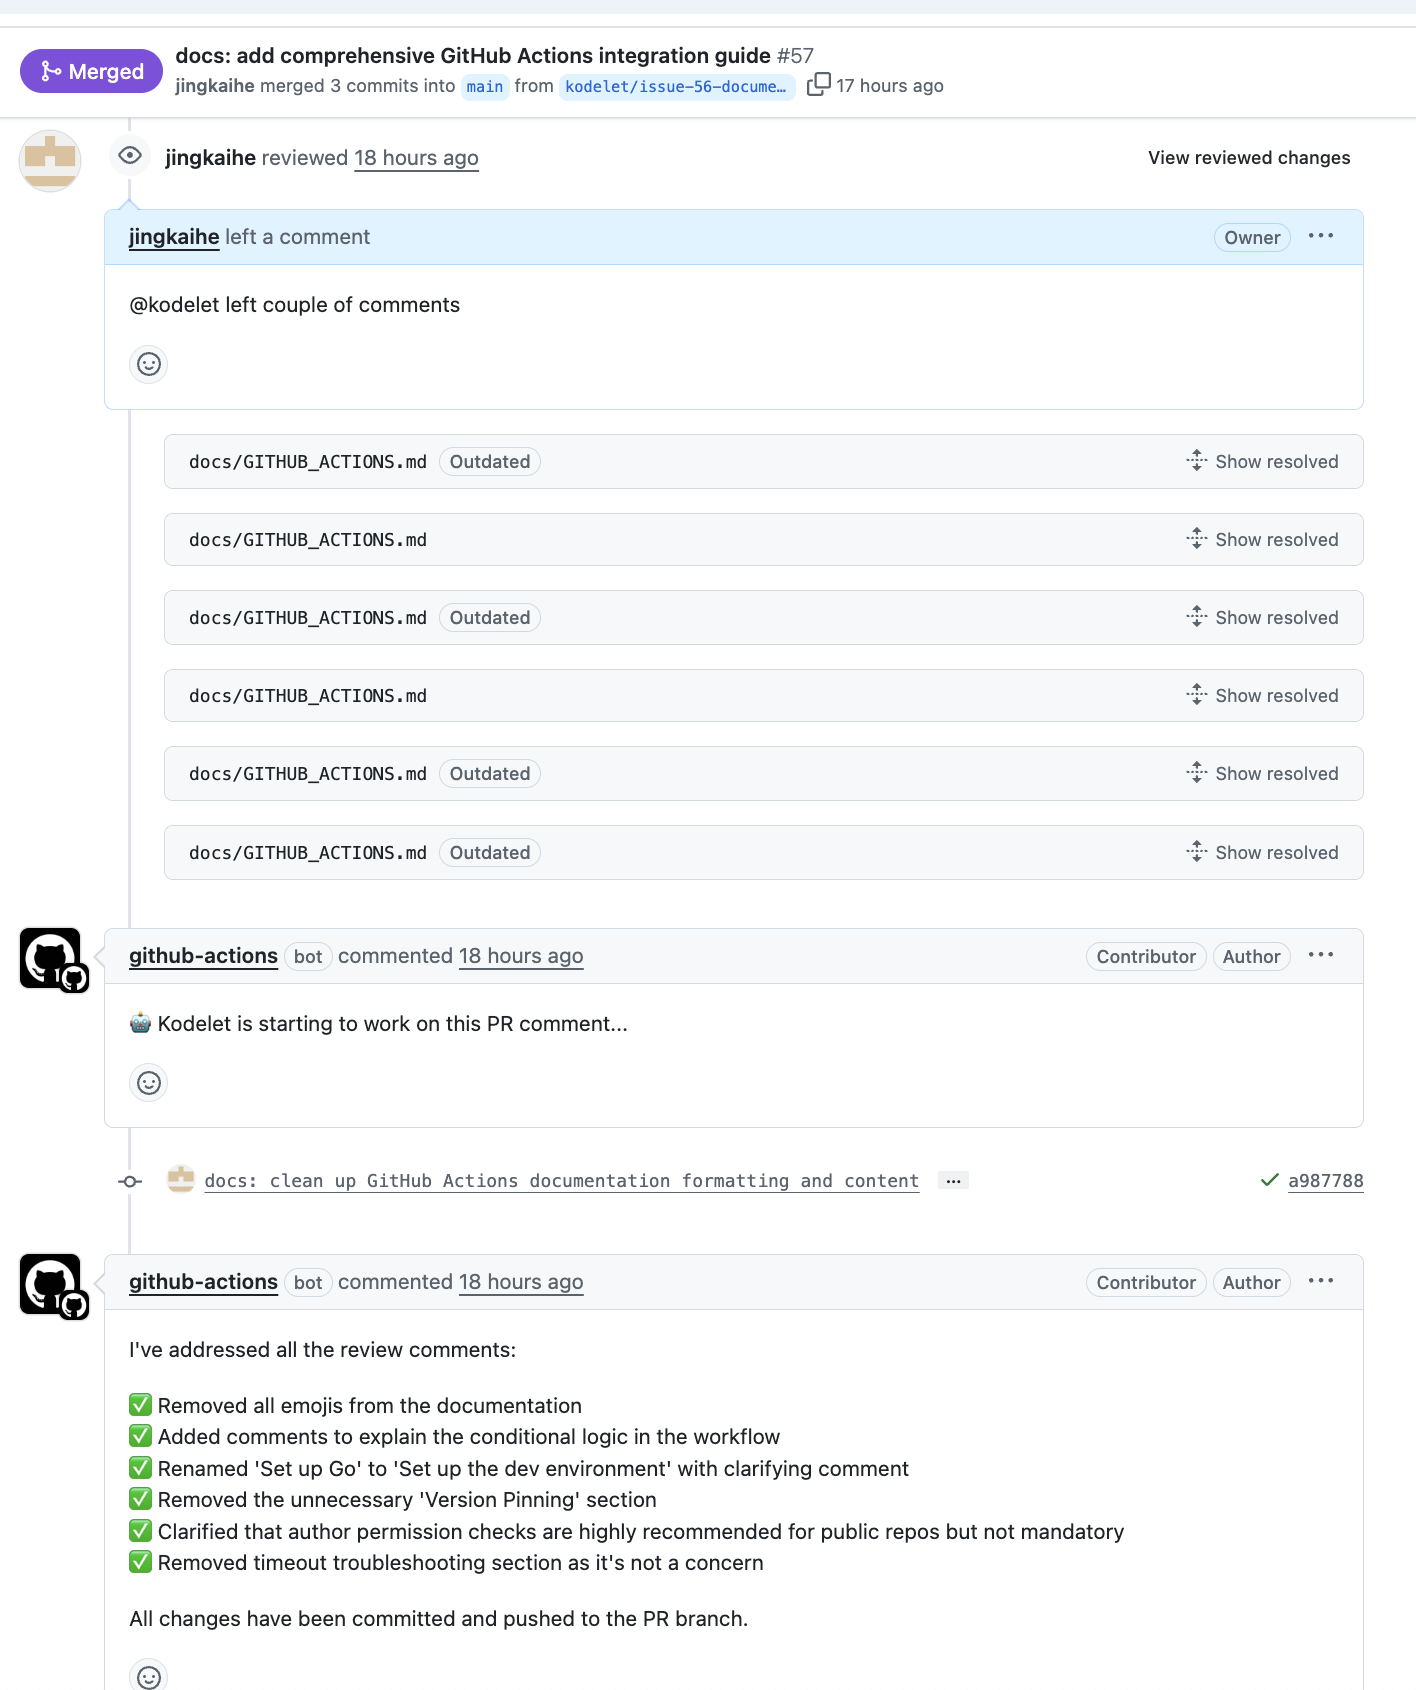Viewport: 1416px width, 1690px height.
Task: Open options menu on 'addressed all review comments' comment
Action: 1320,1281
